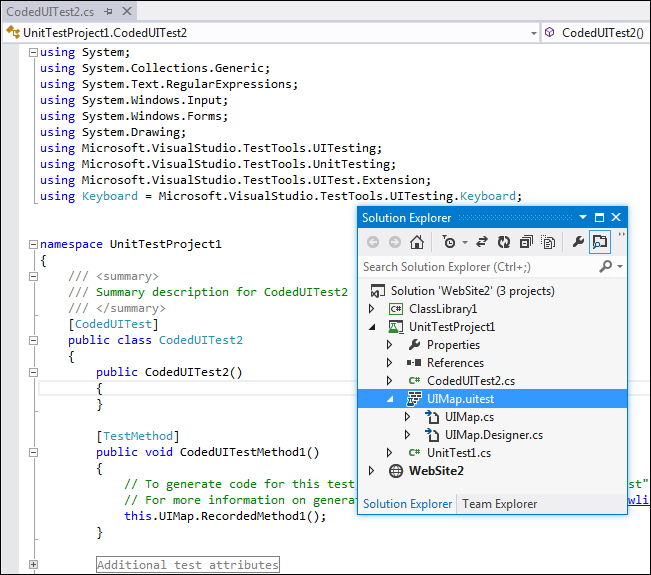651x575 pixels.
Task: Switch to the Solution Explorer bottom tab
Action: (x=407, y=504)
